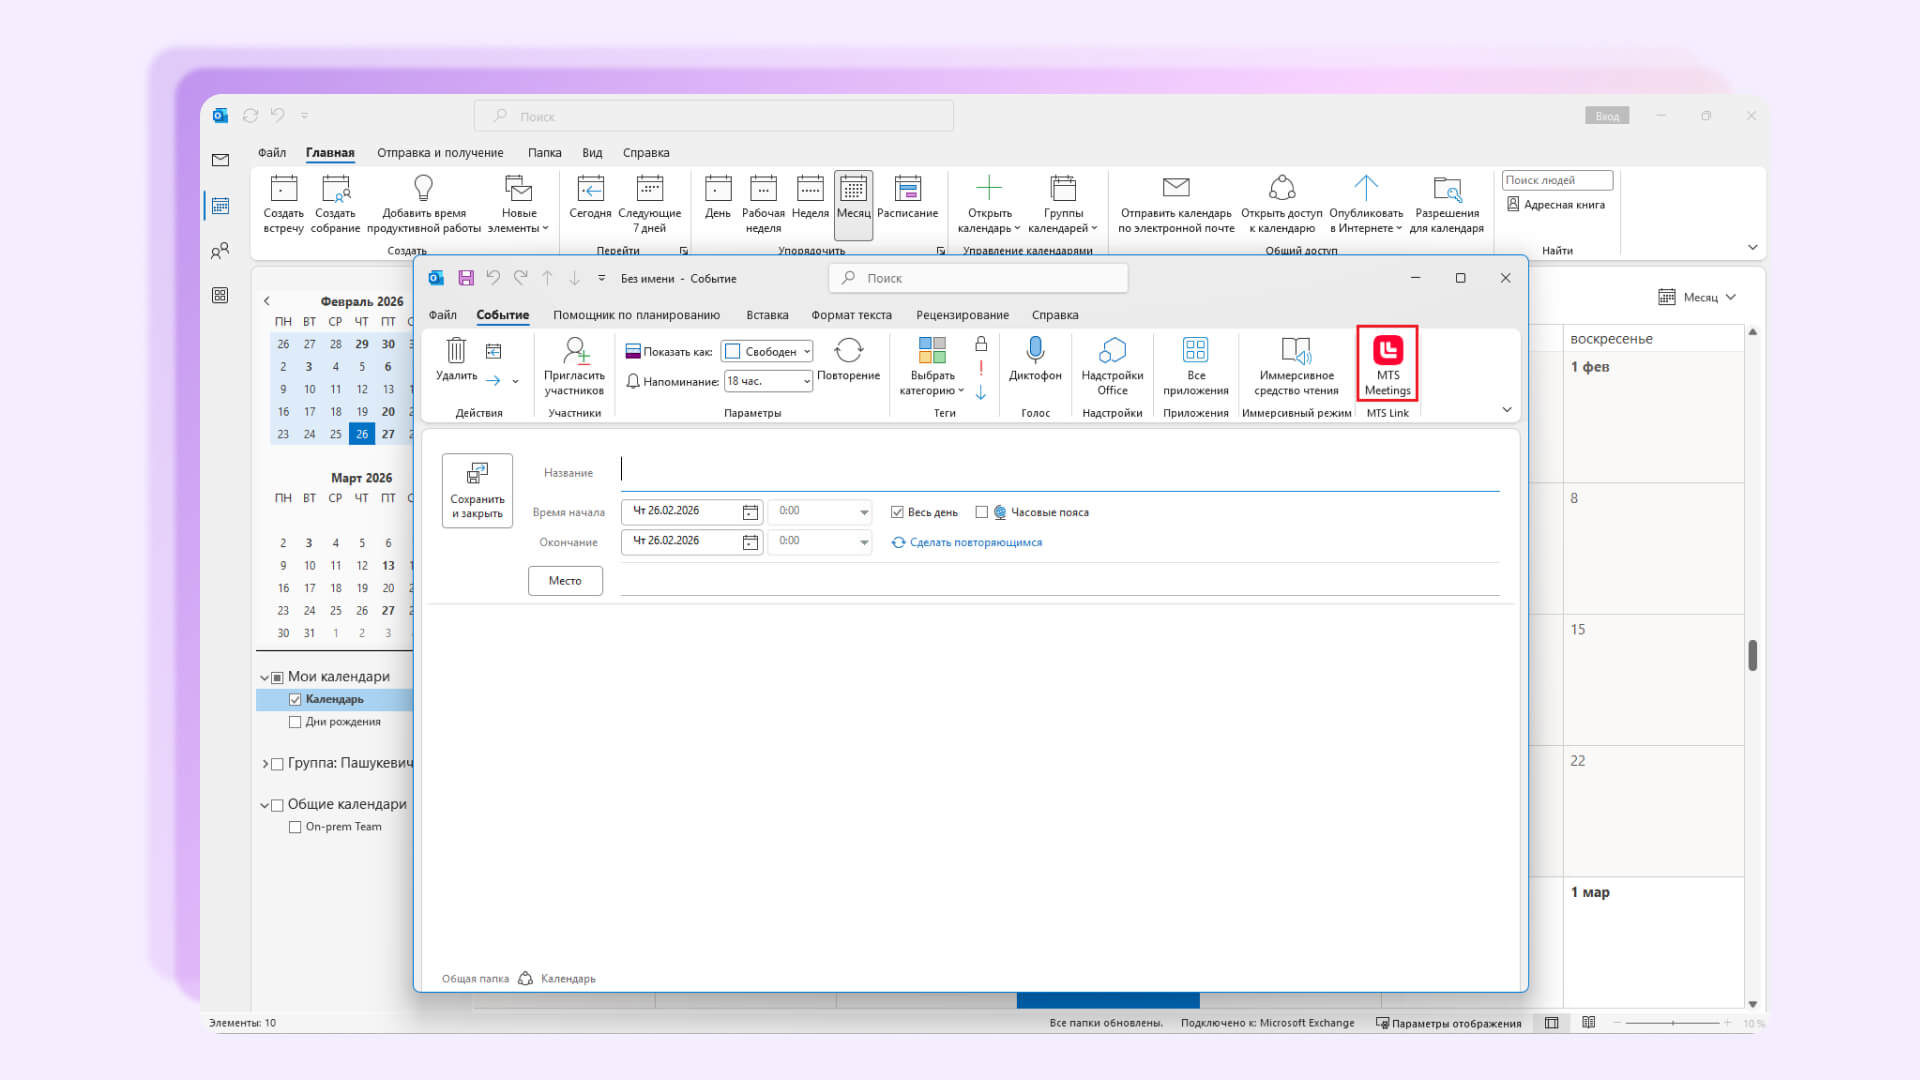Open start time 0:00 dropdown
This screenshot has width=1920, height=1080.
tap(863, 512)
